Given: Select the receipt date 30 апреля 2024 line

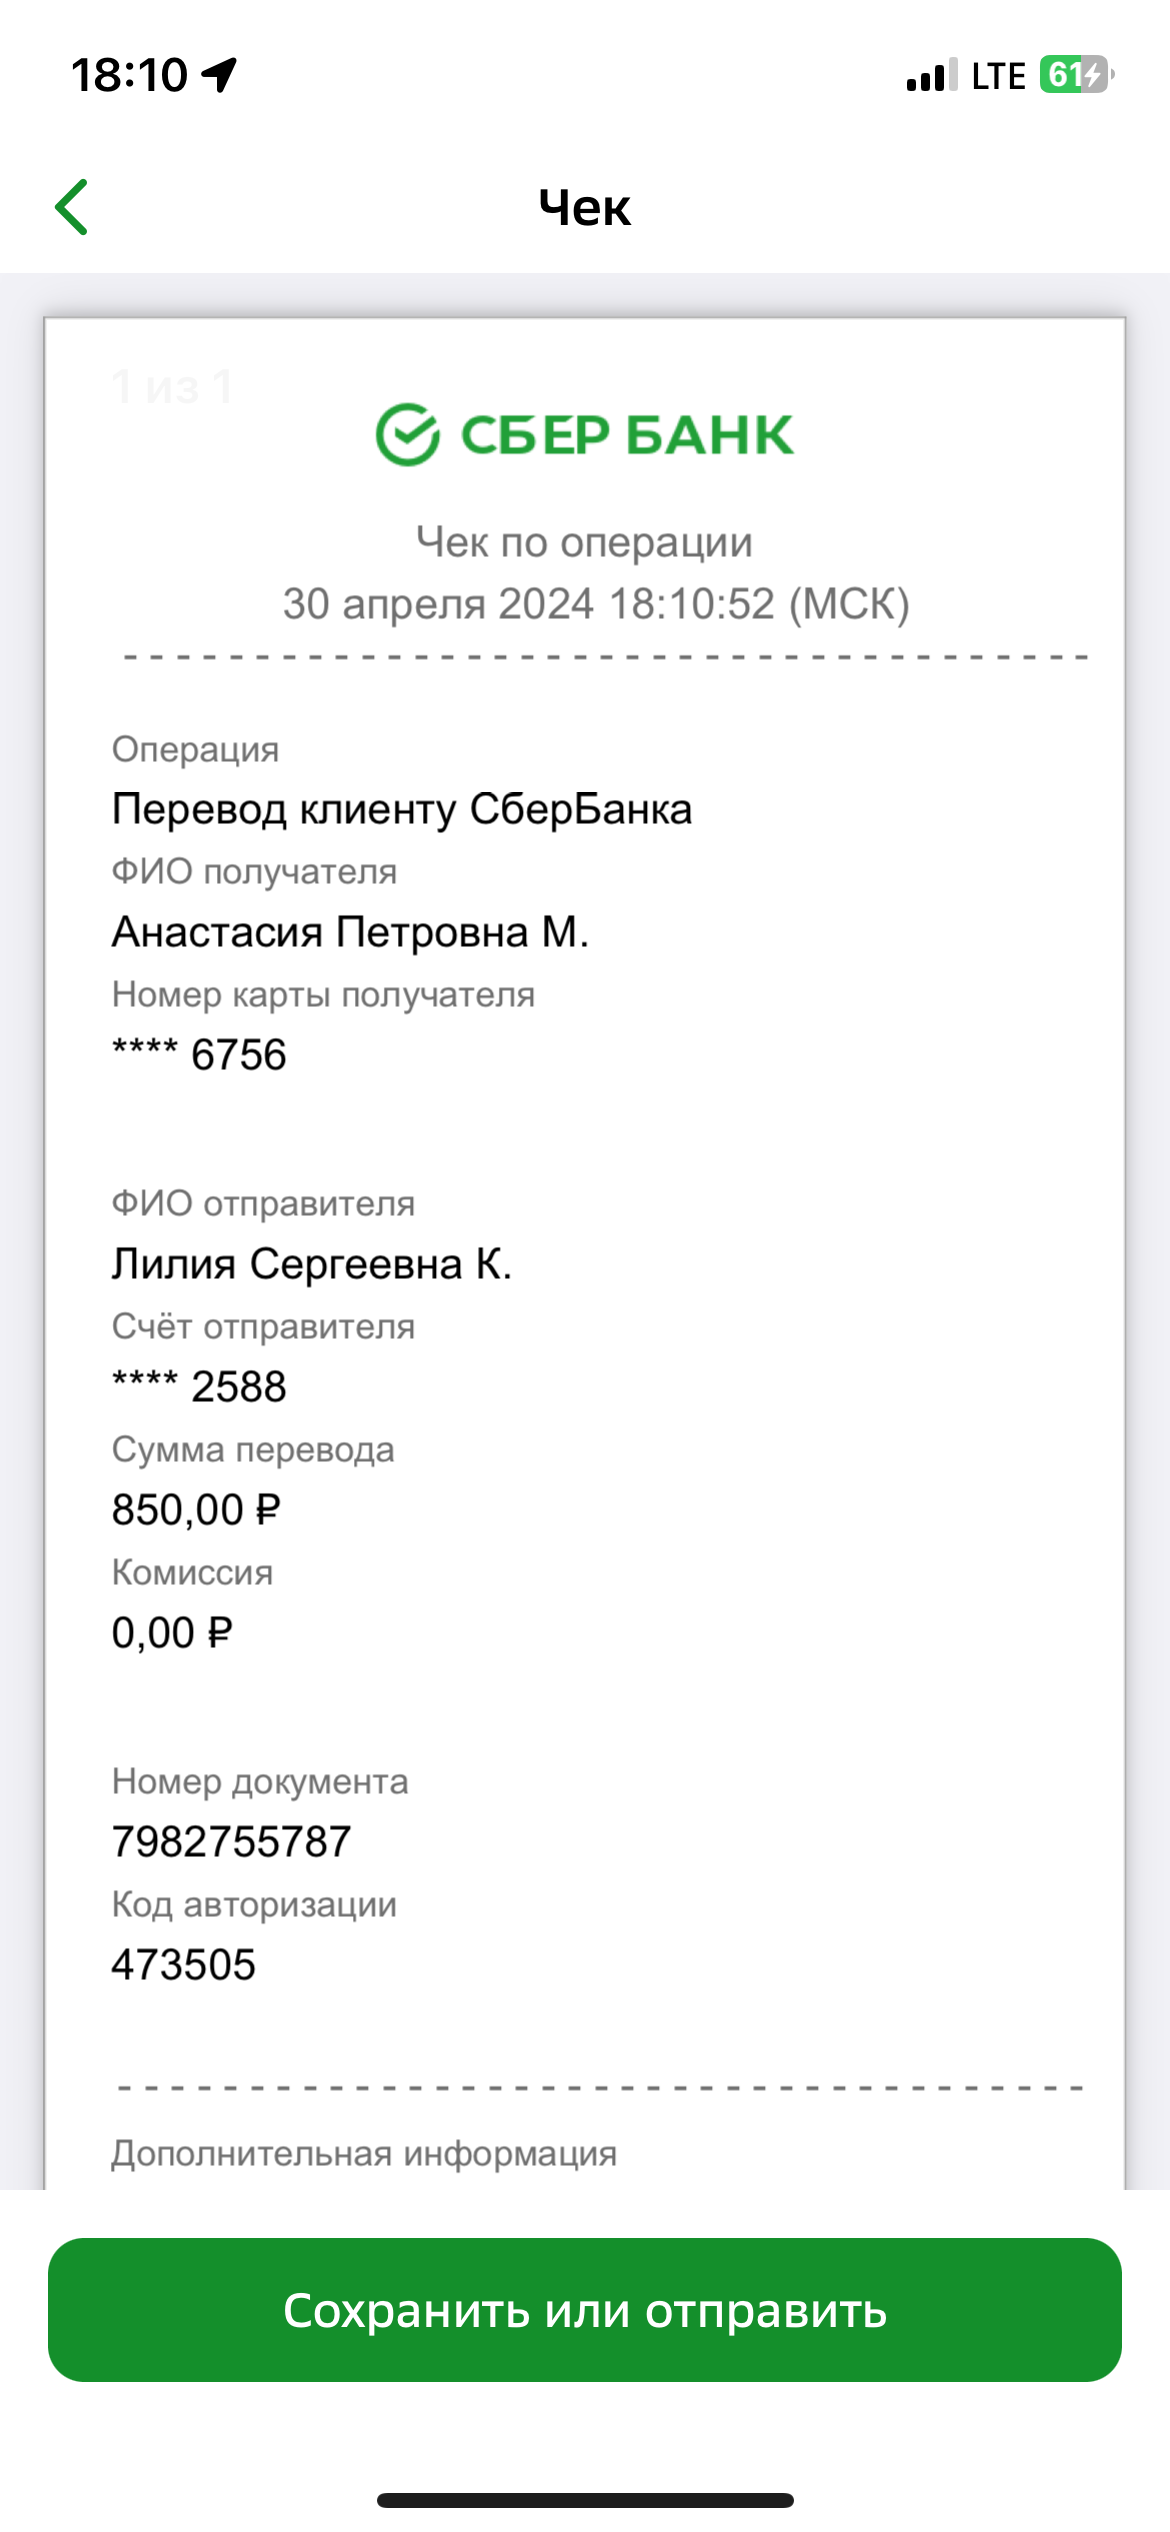Looking at the screenshot, I should (596, 604).
